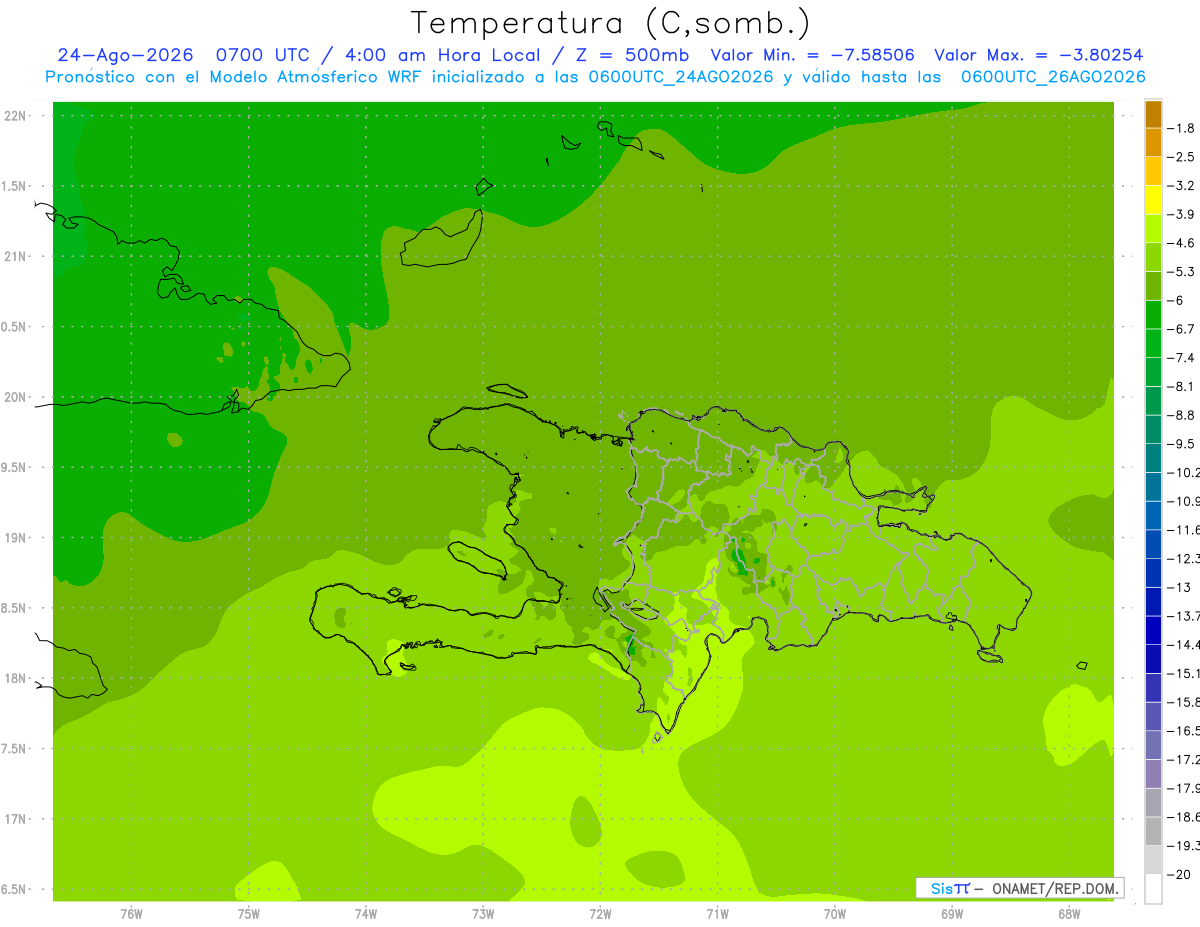The image size is (1200, 927).
Task: Click the '-2.5' colorbar value
Action: pyautogui.click(x=1181, y=157)
